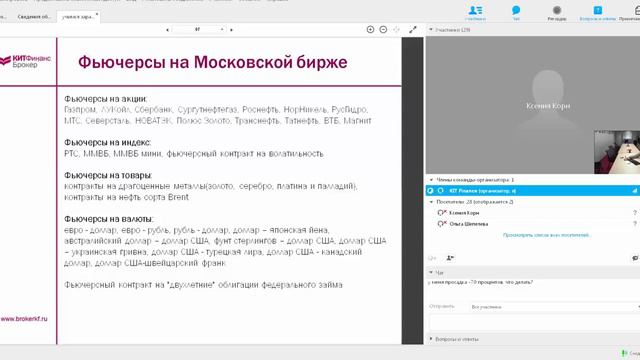Image resolution: width=640 pixels, height=360 pixels.
Task: Open the page number dropdown in viewer
Action: [x=222, y=29]
